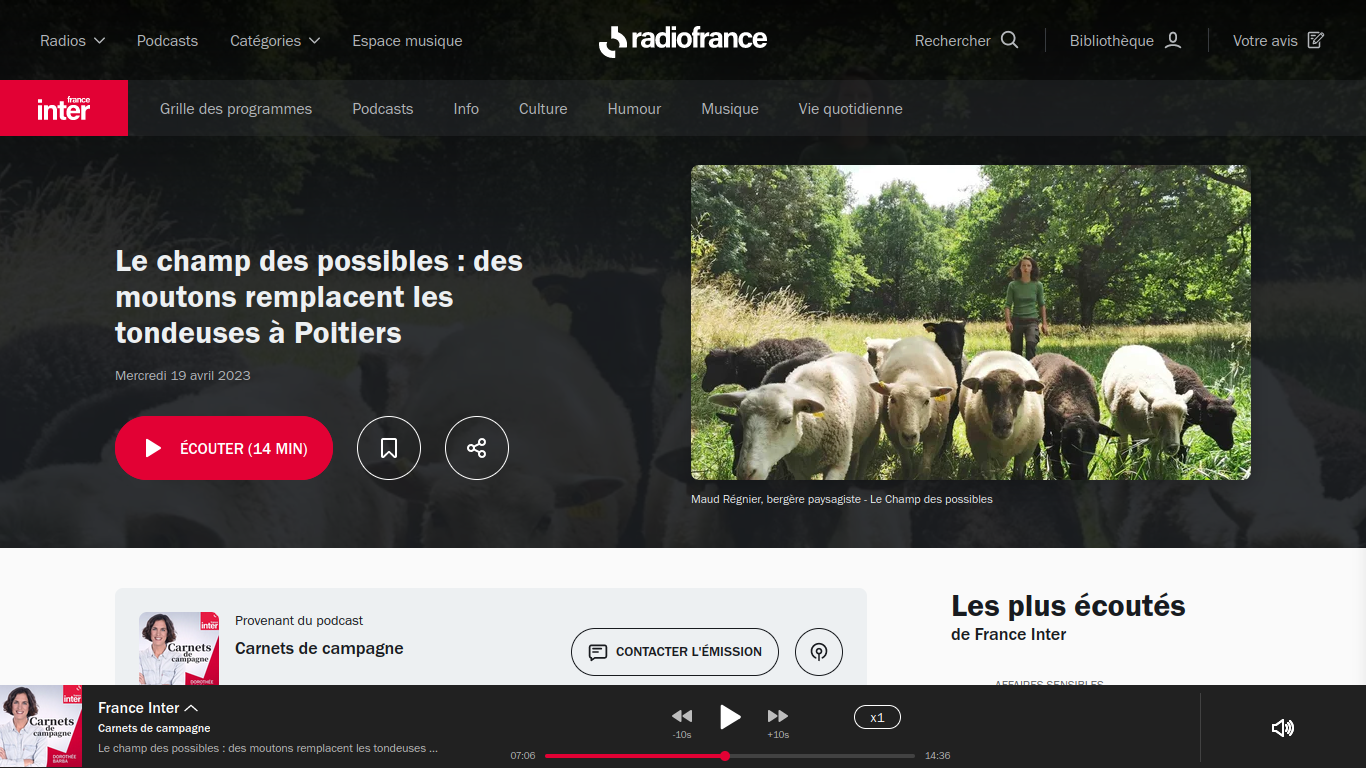
Task: Go to the Humour section
Action: 634,109
